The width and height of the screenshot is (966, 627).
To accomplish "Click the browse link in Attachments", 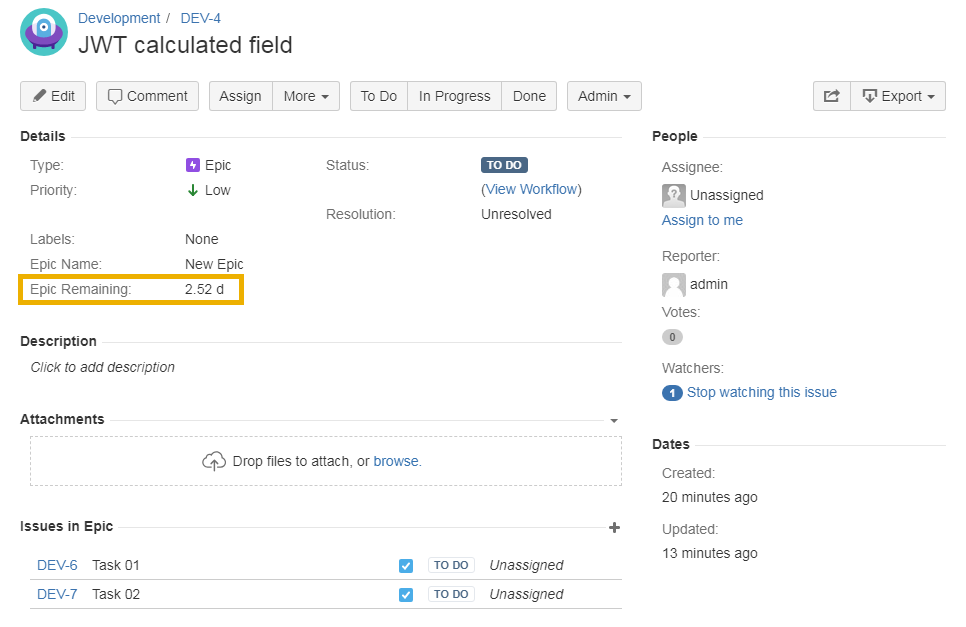I will [x=396, y=461].
